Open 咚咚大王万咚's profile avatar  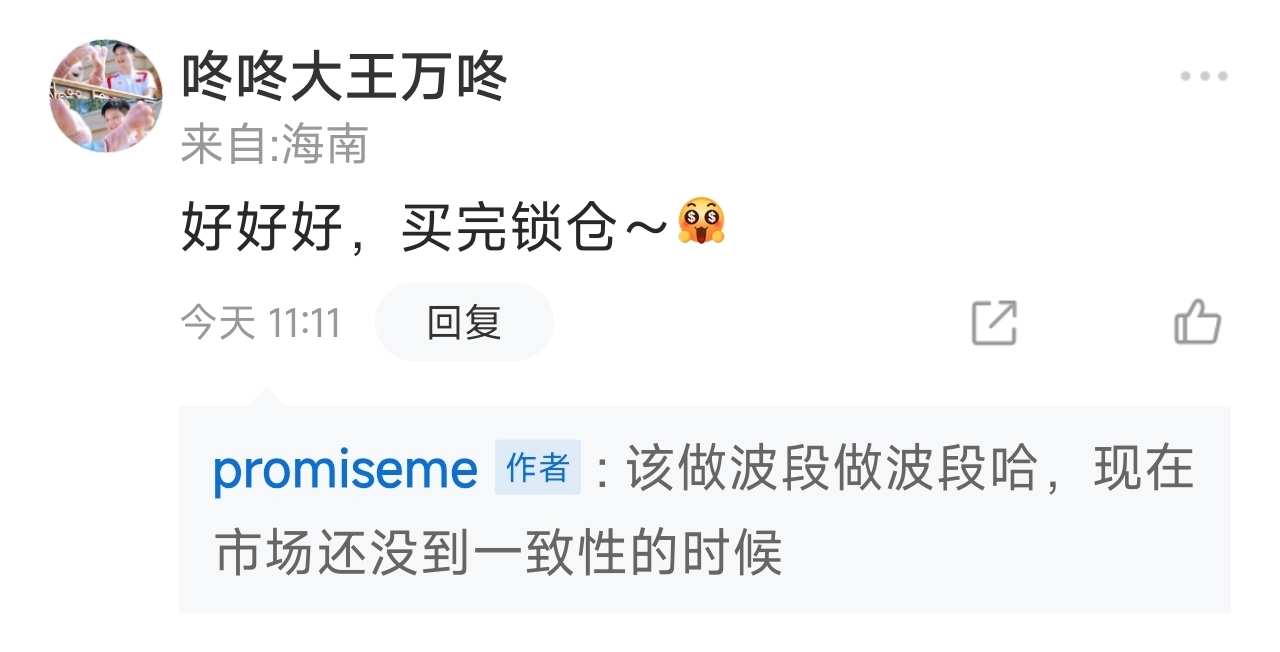106,96
